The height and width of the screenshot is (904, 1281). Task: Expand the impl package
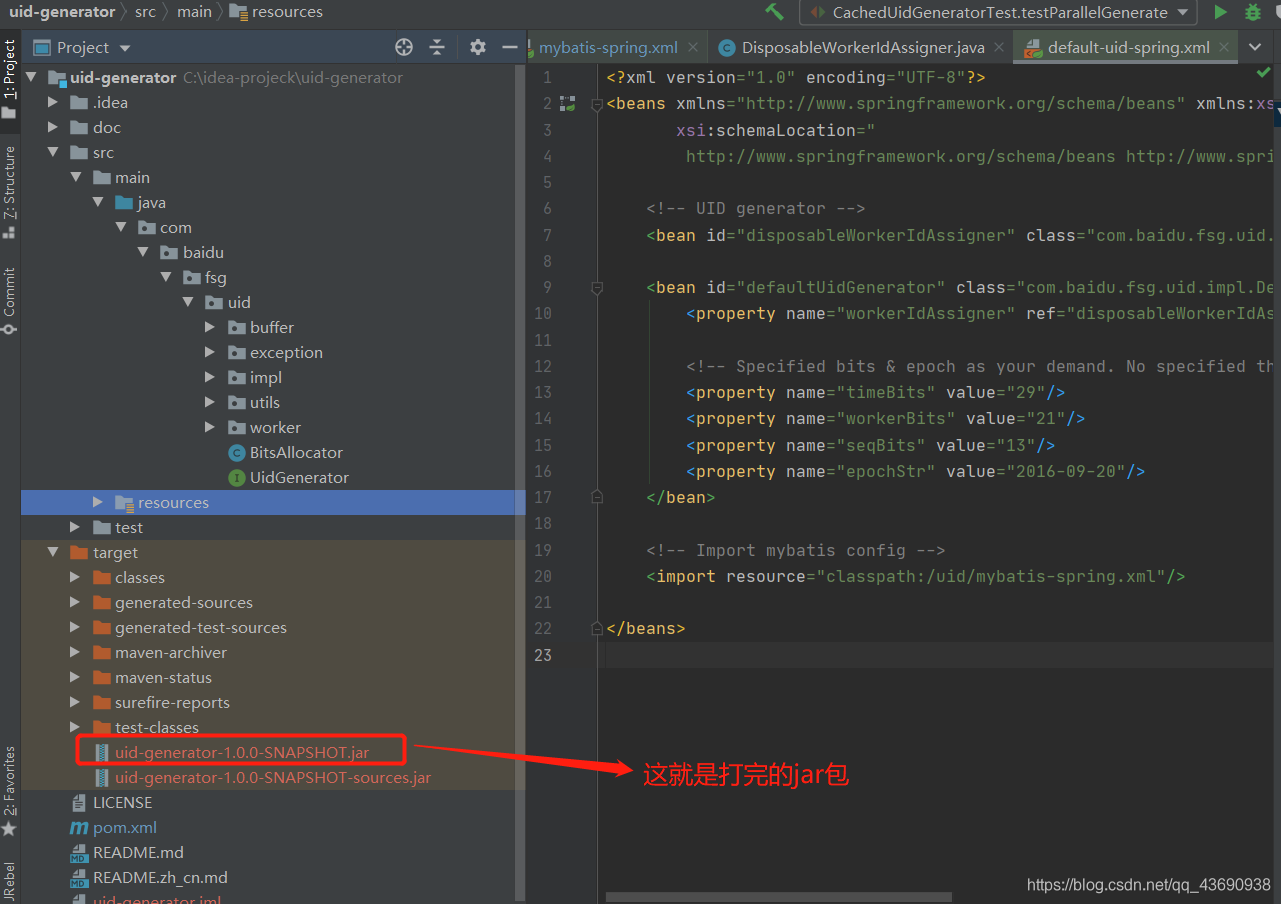[210, 377]
